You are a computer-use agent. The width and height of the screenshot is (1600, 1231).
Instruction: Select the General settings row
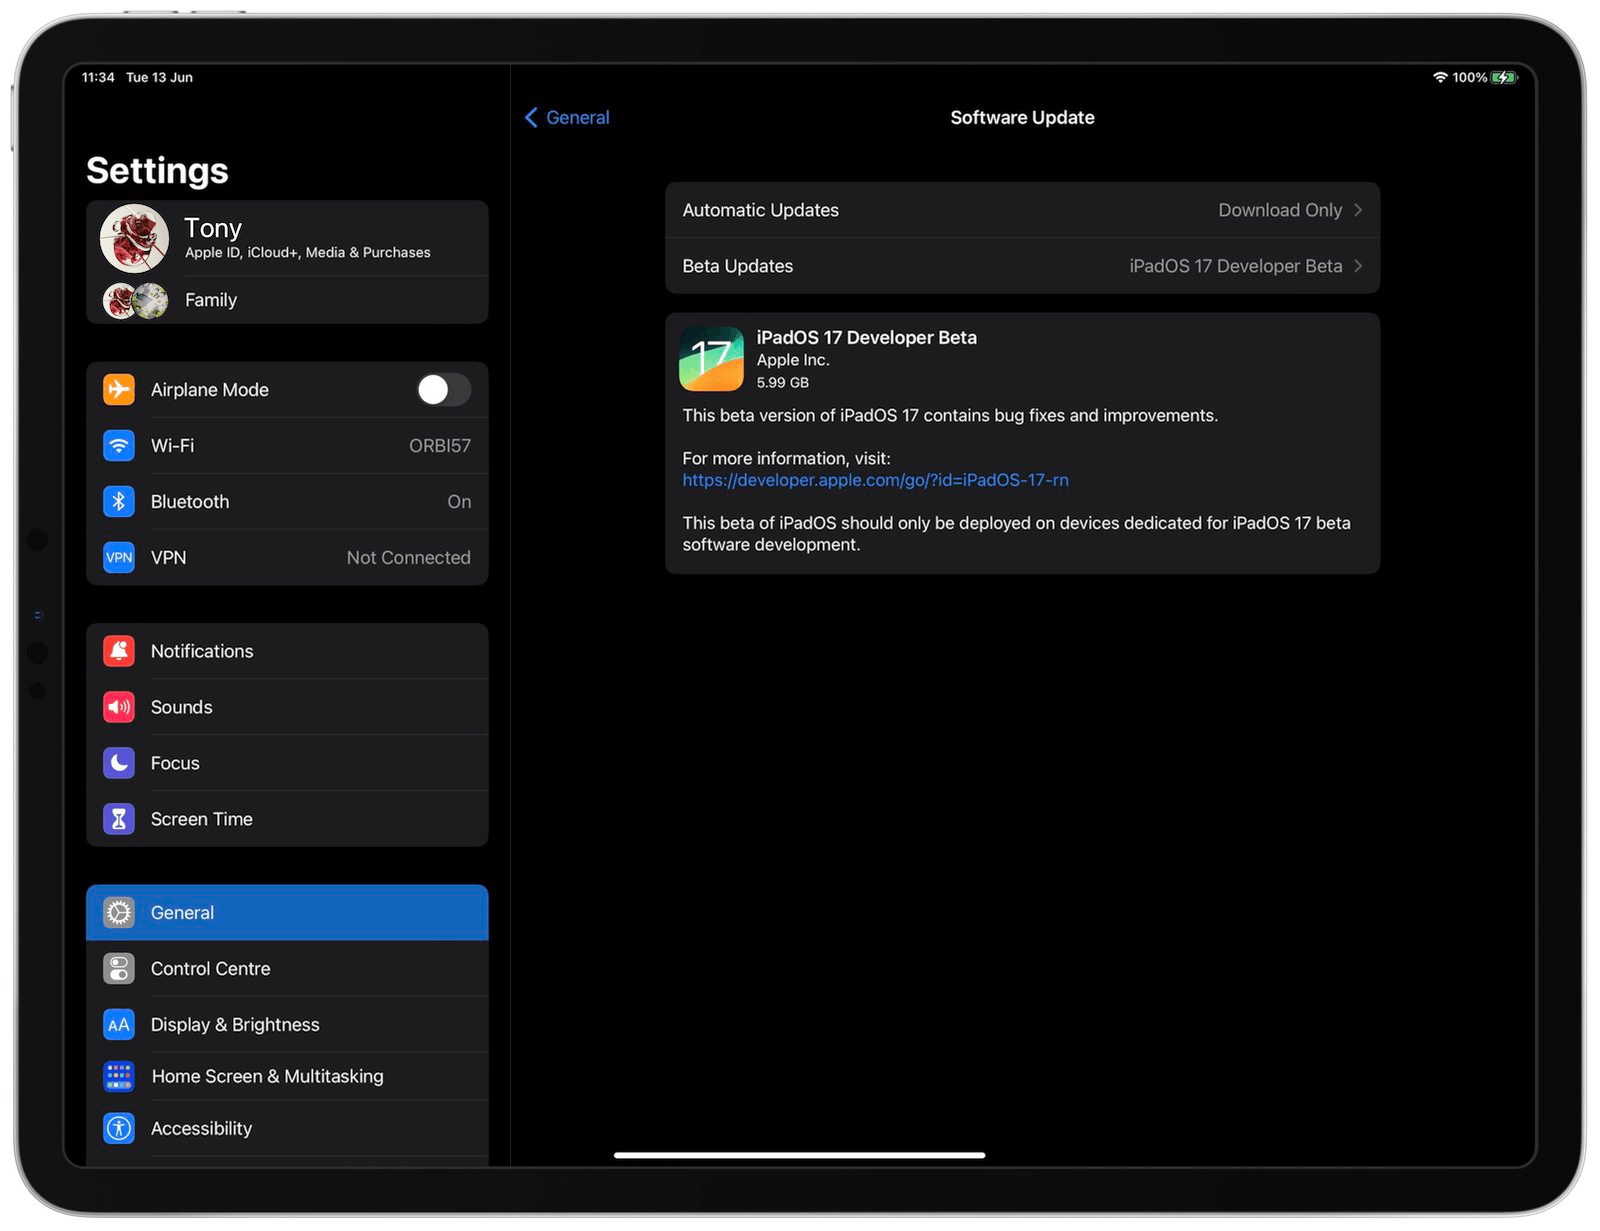287,913
